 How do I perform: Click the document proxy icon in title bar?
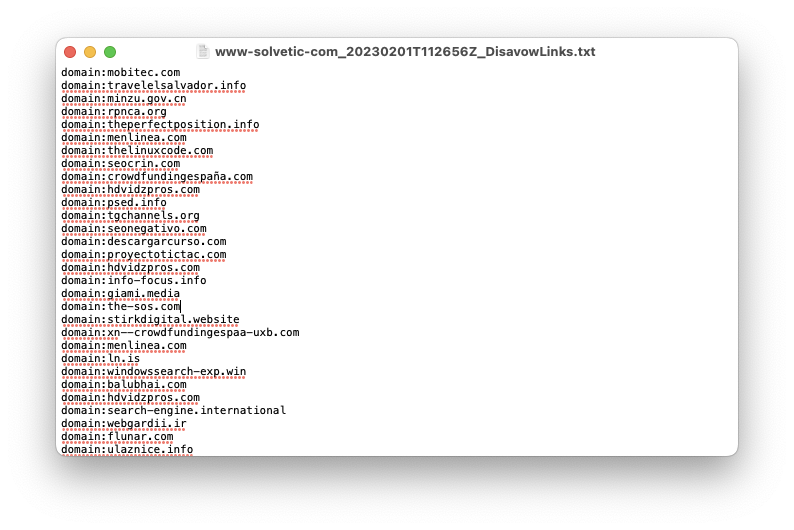pyautogui.click(x=203, y=52)
